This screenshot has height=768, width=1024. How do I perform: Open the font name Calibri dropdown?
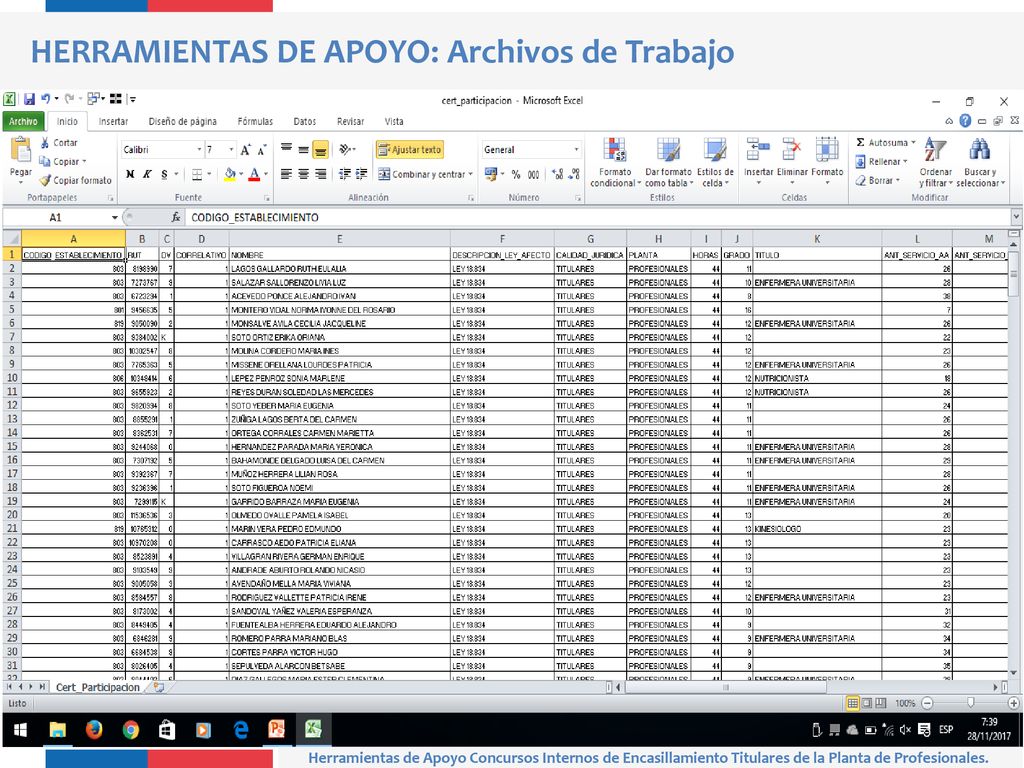click(199, 150)
